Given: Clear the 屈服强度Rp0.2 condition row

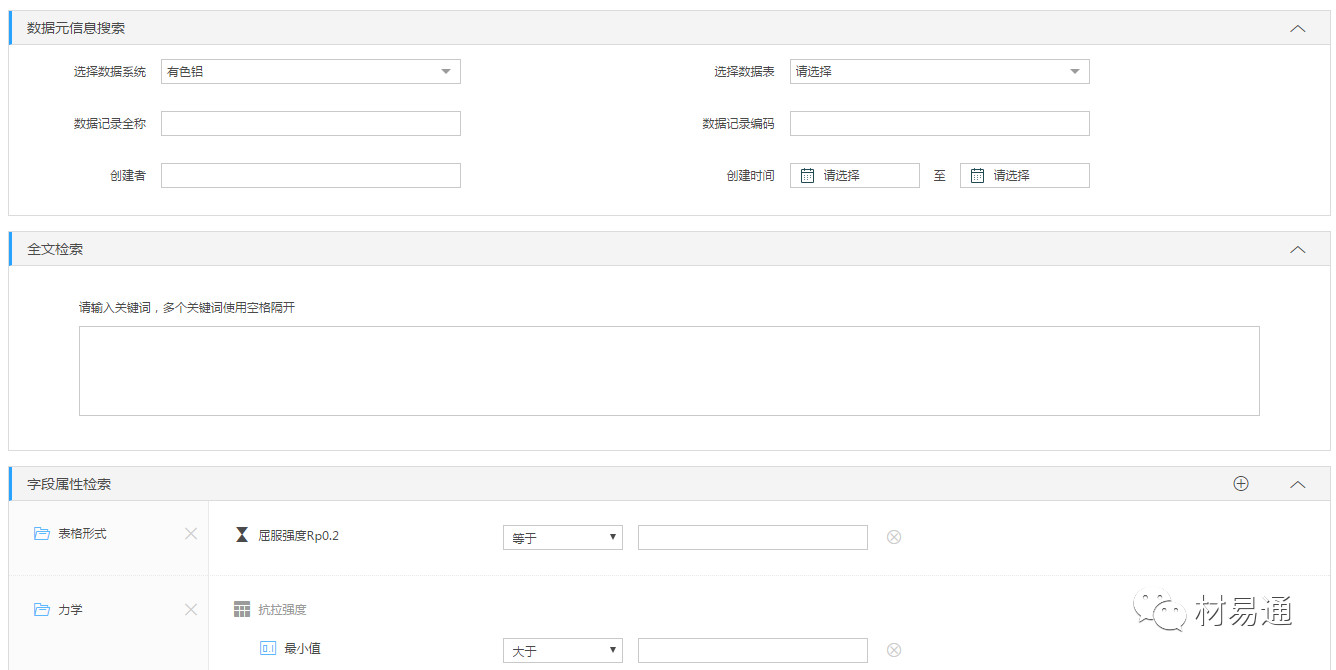Looking at the screenshot, I should 894,537.
